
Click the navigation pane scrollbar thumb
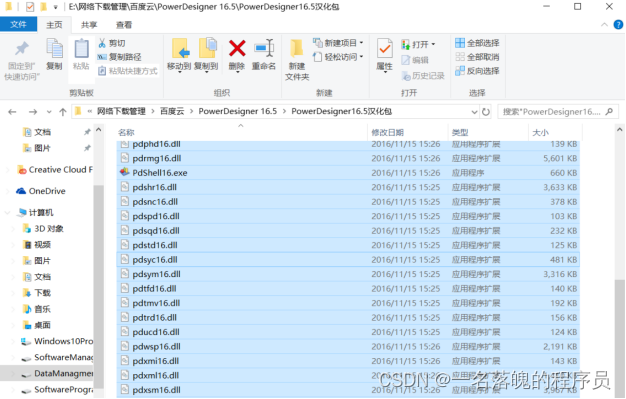pyautogui.click(x=98, y=288)
